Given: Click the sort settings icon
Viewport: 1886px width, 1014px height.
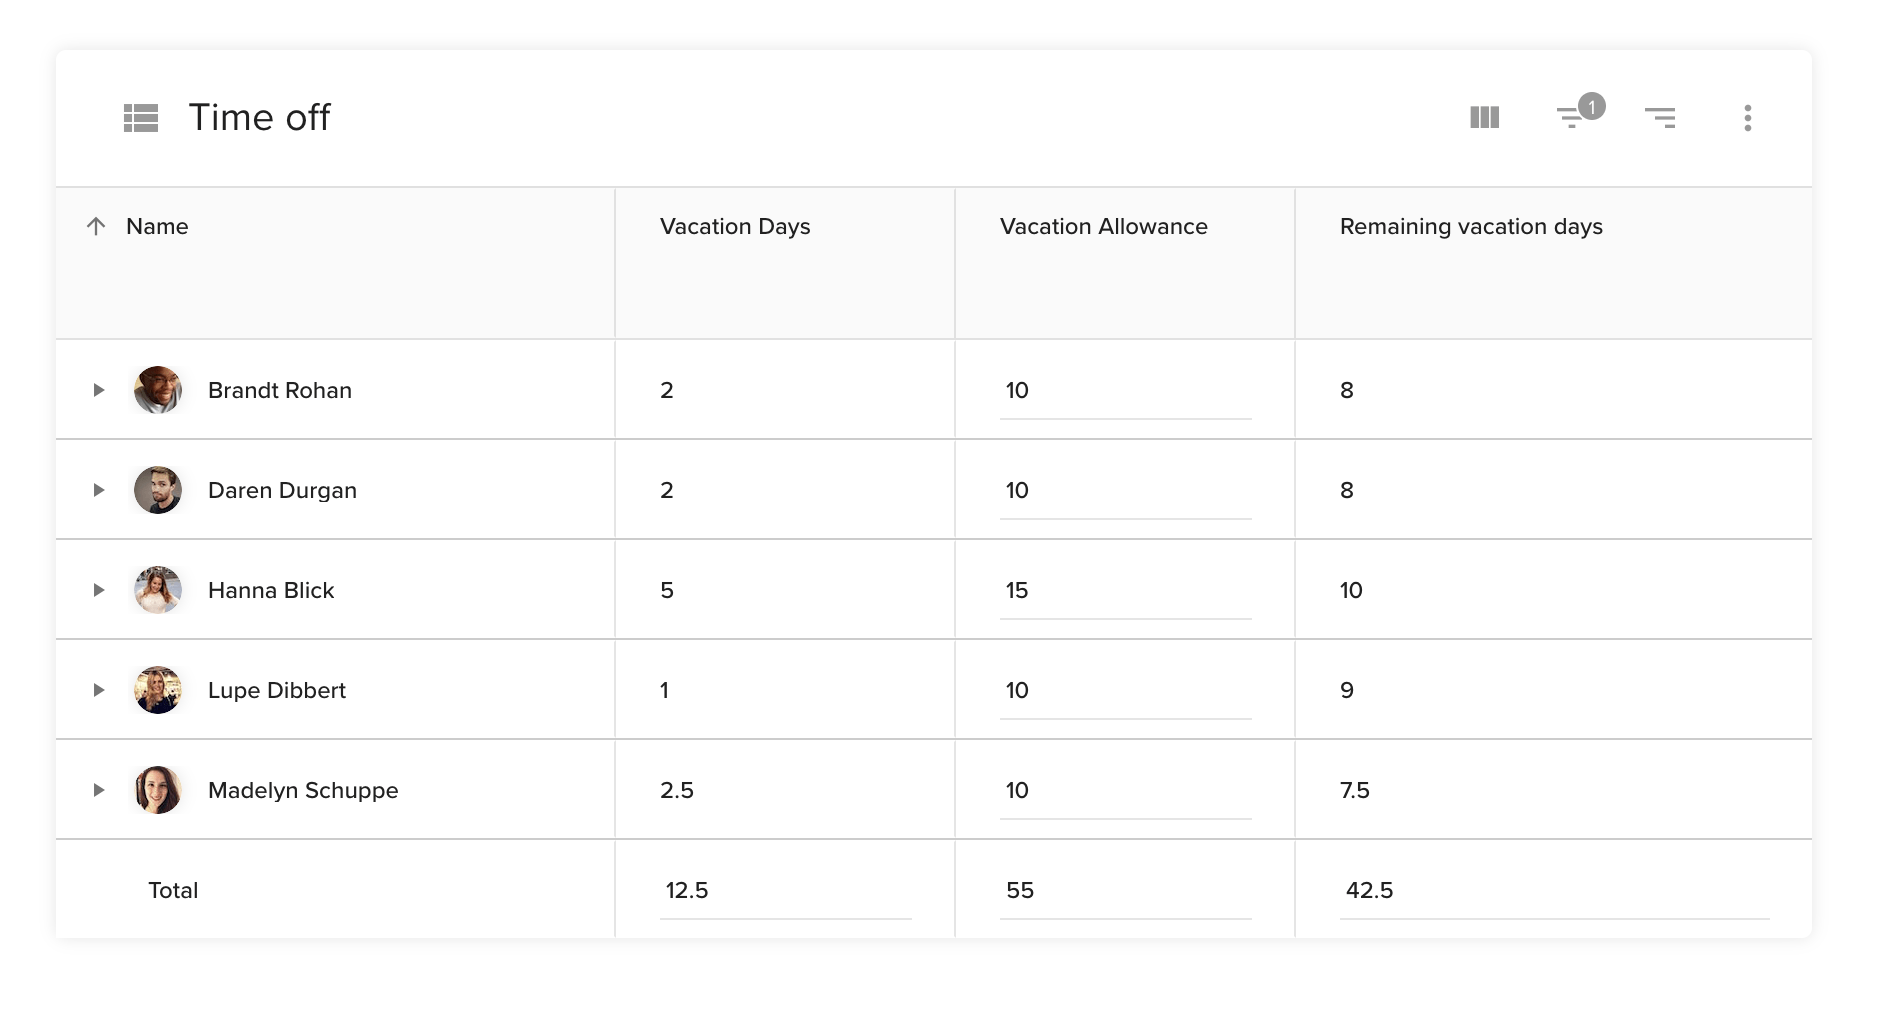Looking at the screenshot, I should tap(1660, 117).
